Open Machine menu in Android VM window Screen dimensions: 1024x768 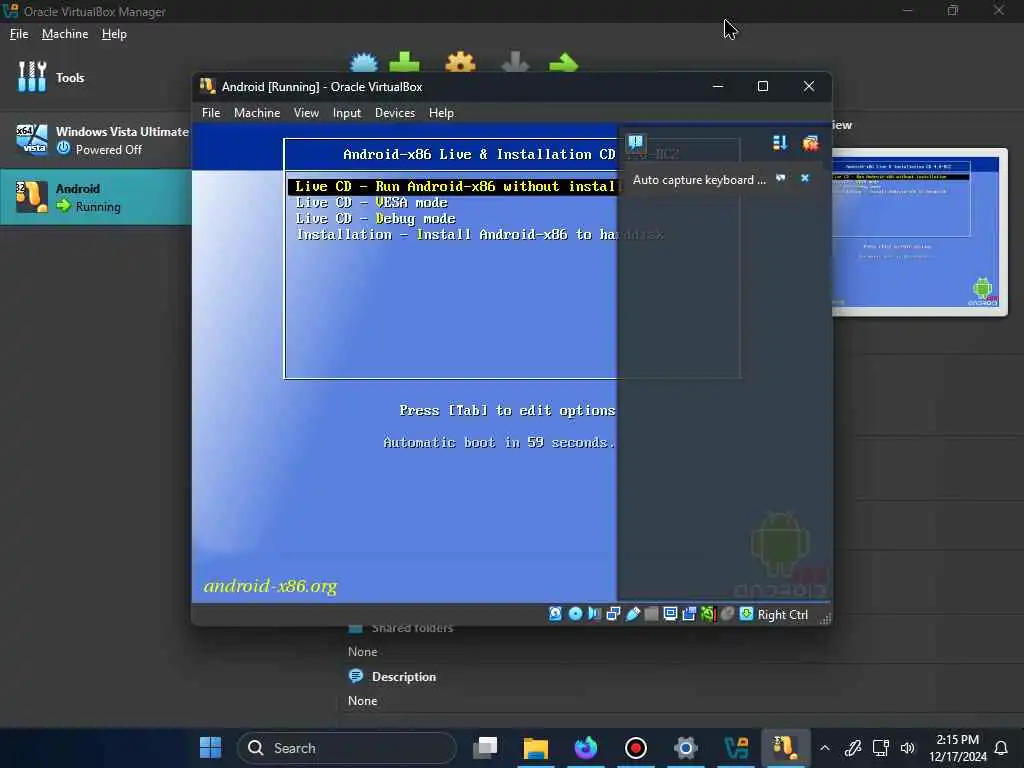coord(257,113)
